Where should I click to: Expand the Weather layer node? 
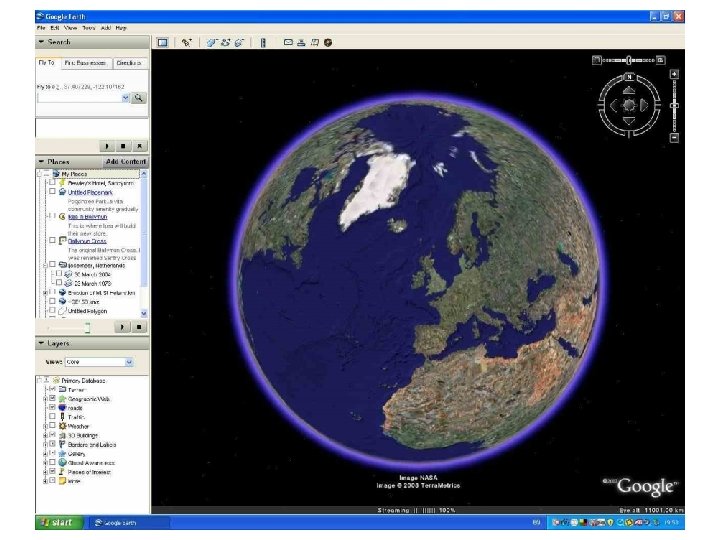(45, 426)
